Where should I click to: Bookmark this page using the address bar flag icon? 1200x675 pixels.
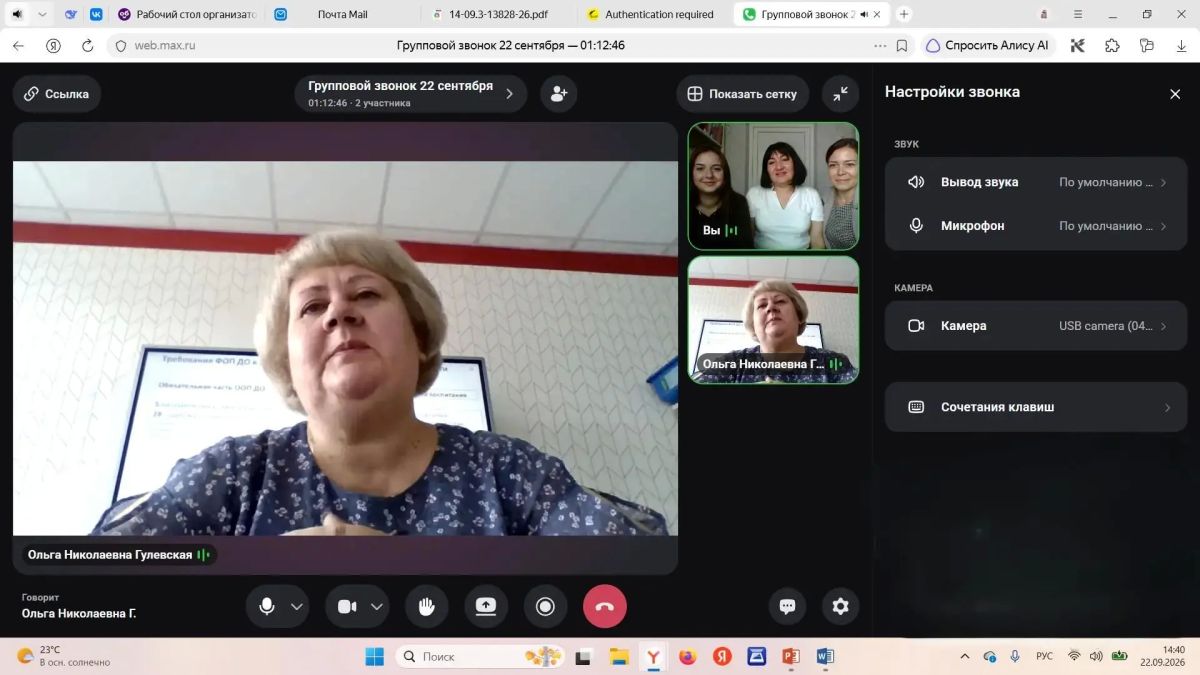point(902,45)
